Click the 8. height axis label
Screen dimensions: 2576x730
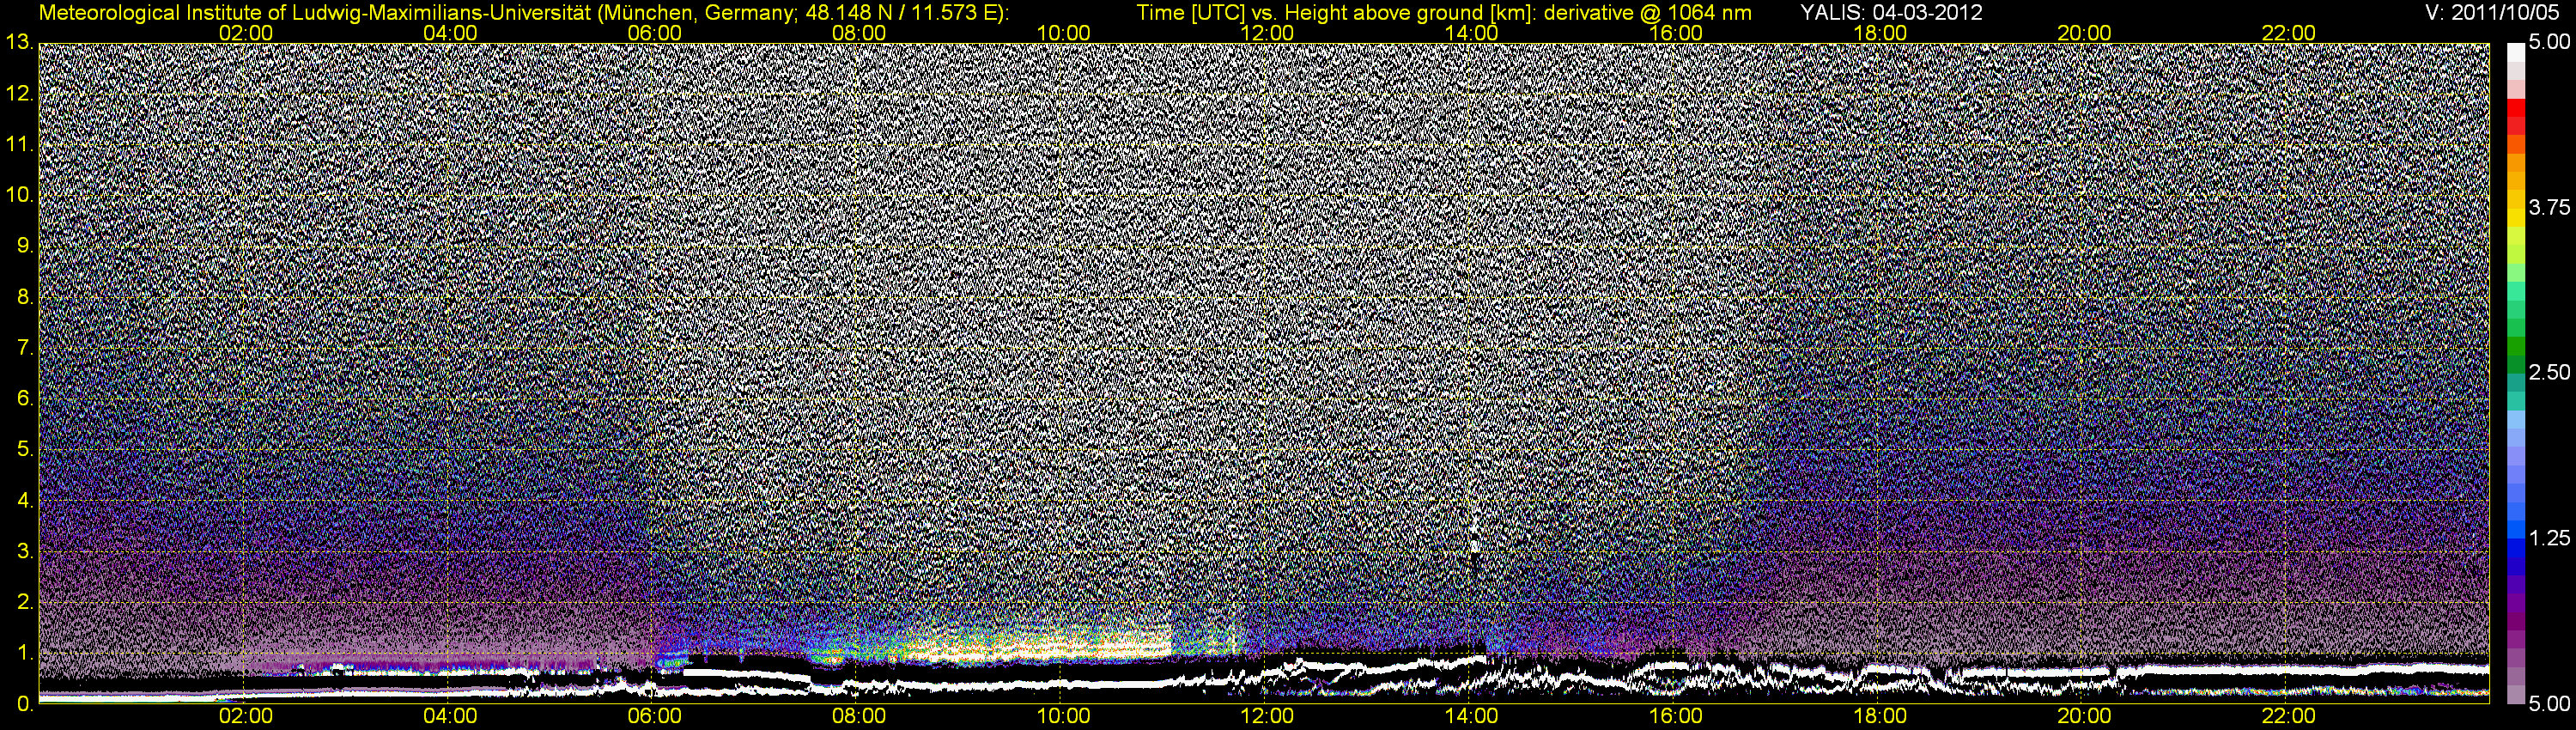pyautogui.click(x=25, y=298)
